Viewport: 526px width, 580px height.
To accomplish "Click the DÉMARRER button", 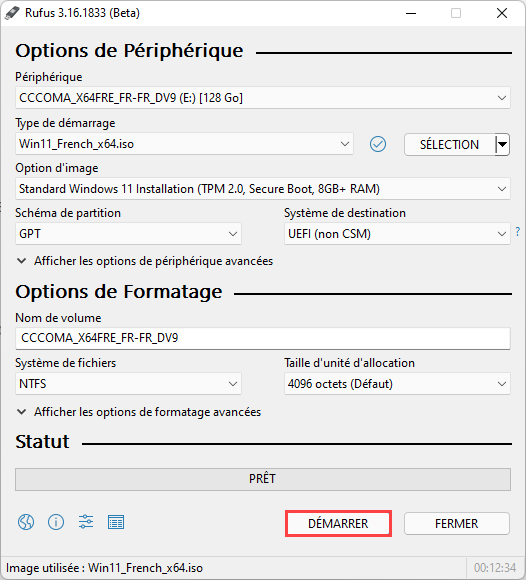I will point(338,523).
